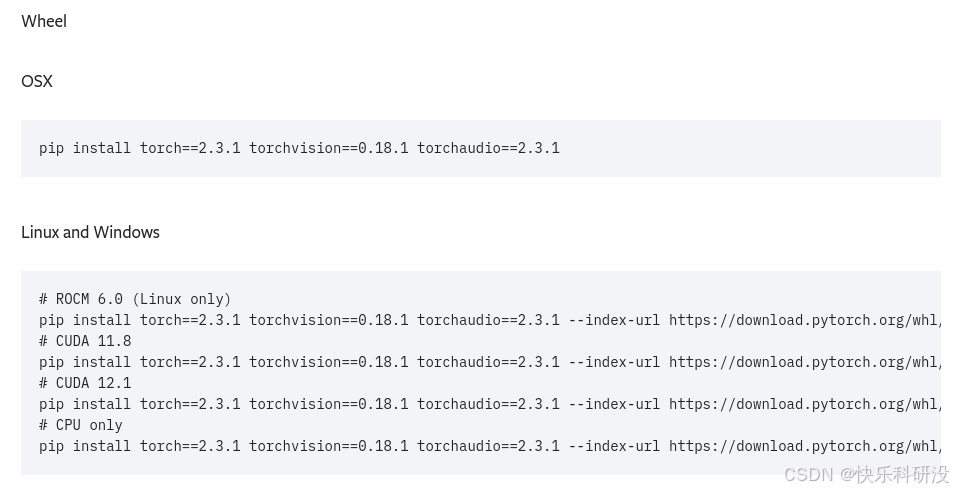The width and height of the screenshot is (953, 492).
Task: Open the download.pytorch.org URL under ROCM 6.0
Action: pyautogui.click(x=805, y=320)
